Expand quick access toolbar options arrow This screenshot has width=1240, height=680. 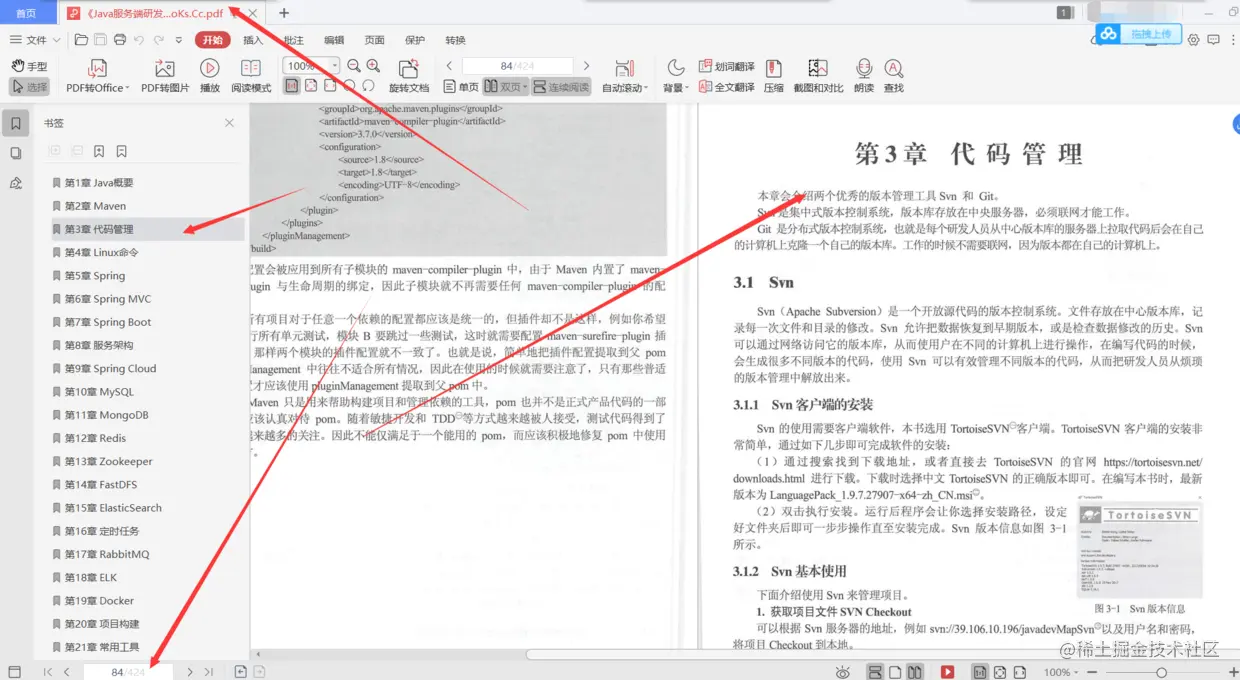pos(179,40)
